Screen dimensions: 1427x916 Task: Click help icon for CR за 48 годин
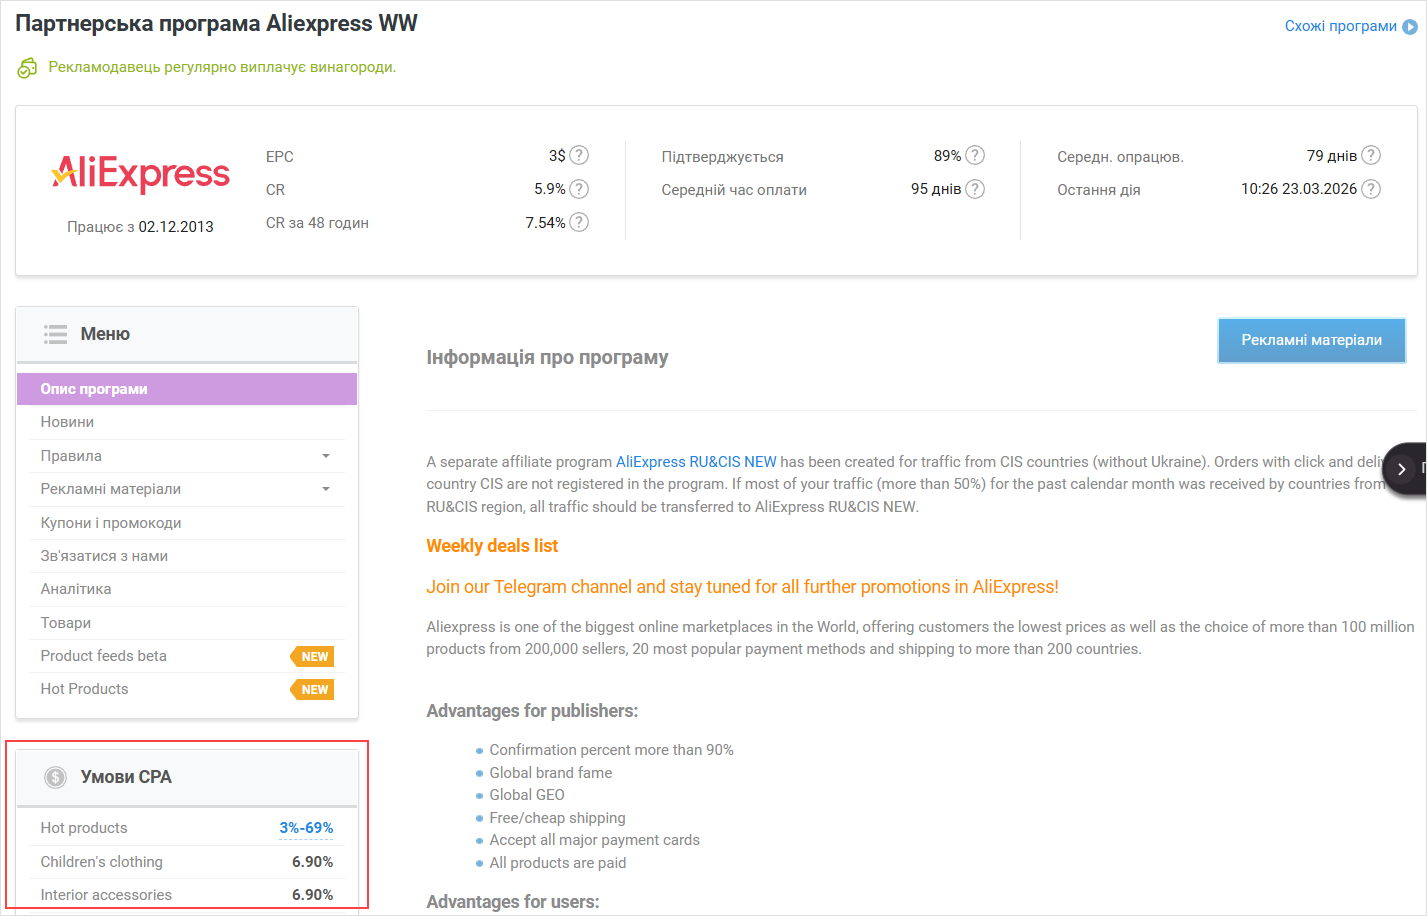tap(579, 222)
